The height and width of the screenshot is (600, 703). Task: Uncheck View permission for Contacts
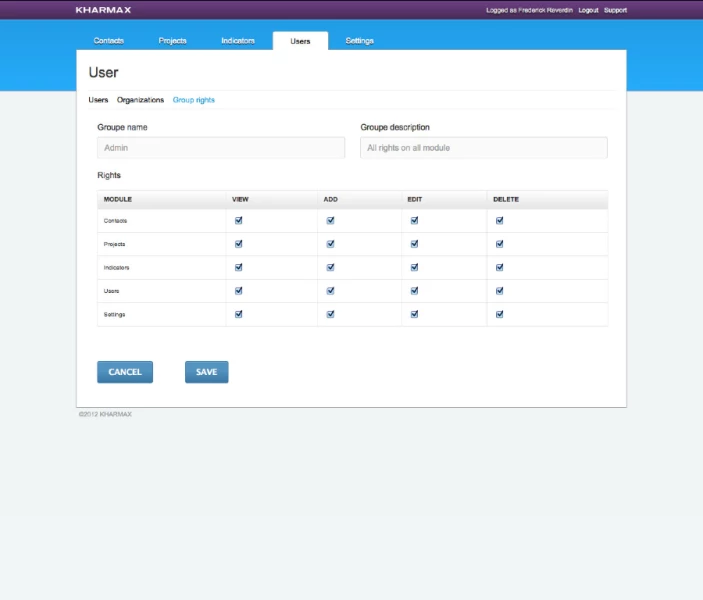coord(238,221)
